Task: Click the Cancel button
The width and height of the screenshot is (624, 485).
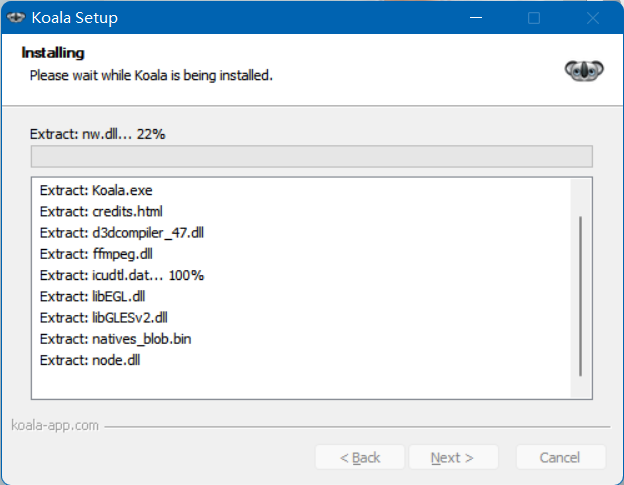Action: (x=561, y=458)
